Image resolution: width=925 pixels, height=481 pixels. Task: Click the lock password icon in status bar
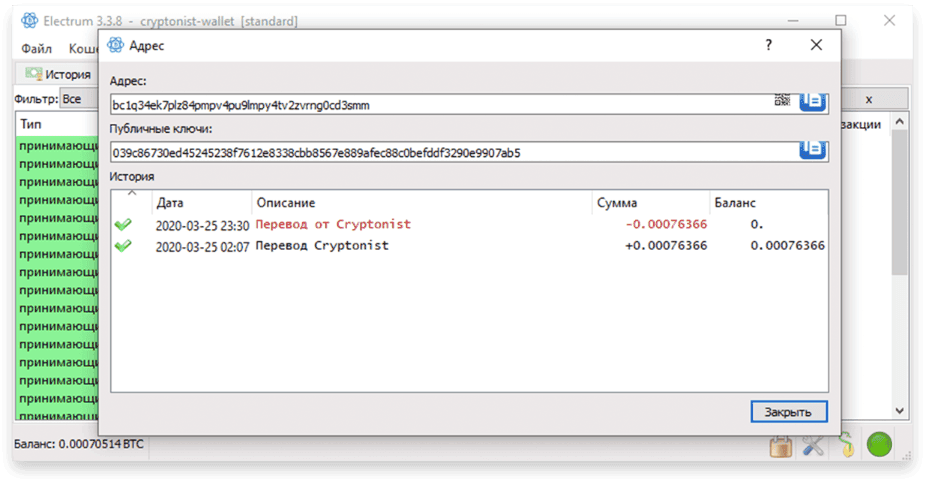pos(780,446)
